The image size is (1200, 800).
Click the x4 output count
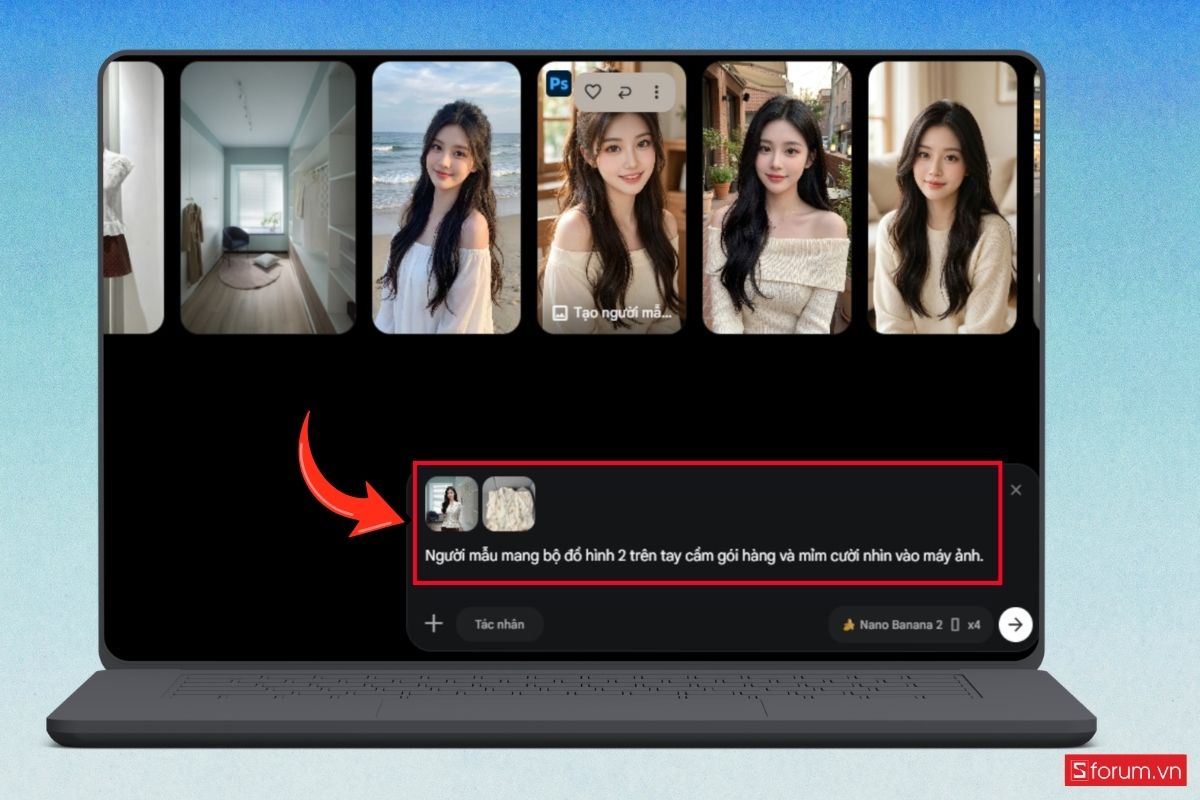[974, 625]
